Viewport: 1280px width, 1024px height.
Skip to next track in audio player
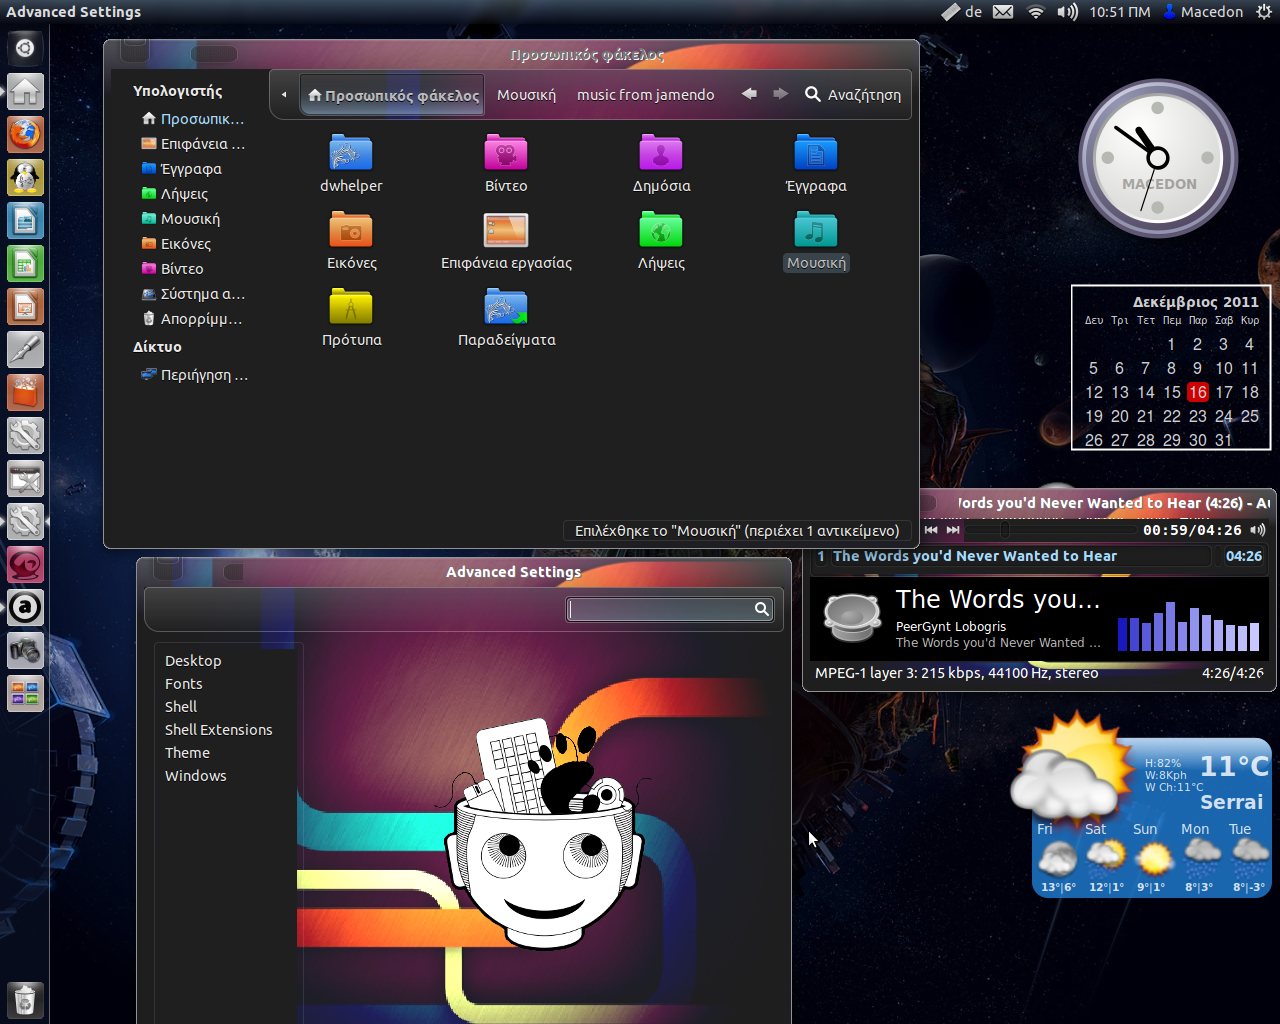click(x=953, y=530)
